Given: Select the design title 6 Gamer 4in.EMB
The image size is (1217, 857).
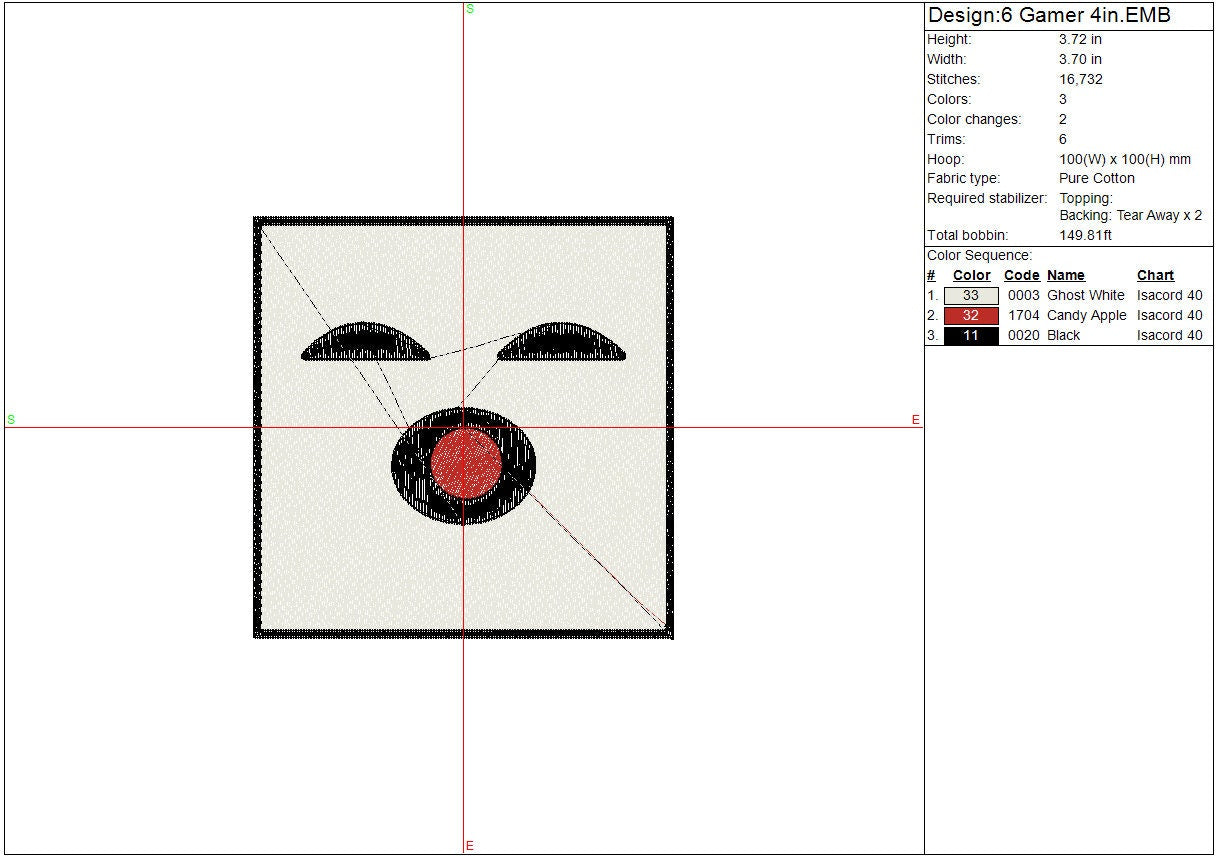Looking at the screenshot, I should tap(1049, 16).
